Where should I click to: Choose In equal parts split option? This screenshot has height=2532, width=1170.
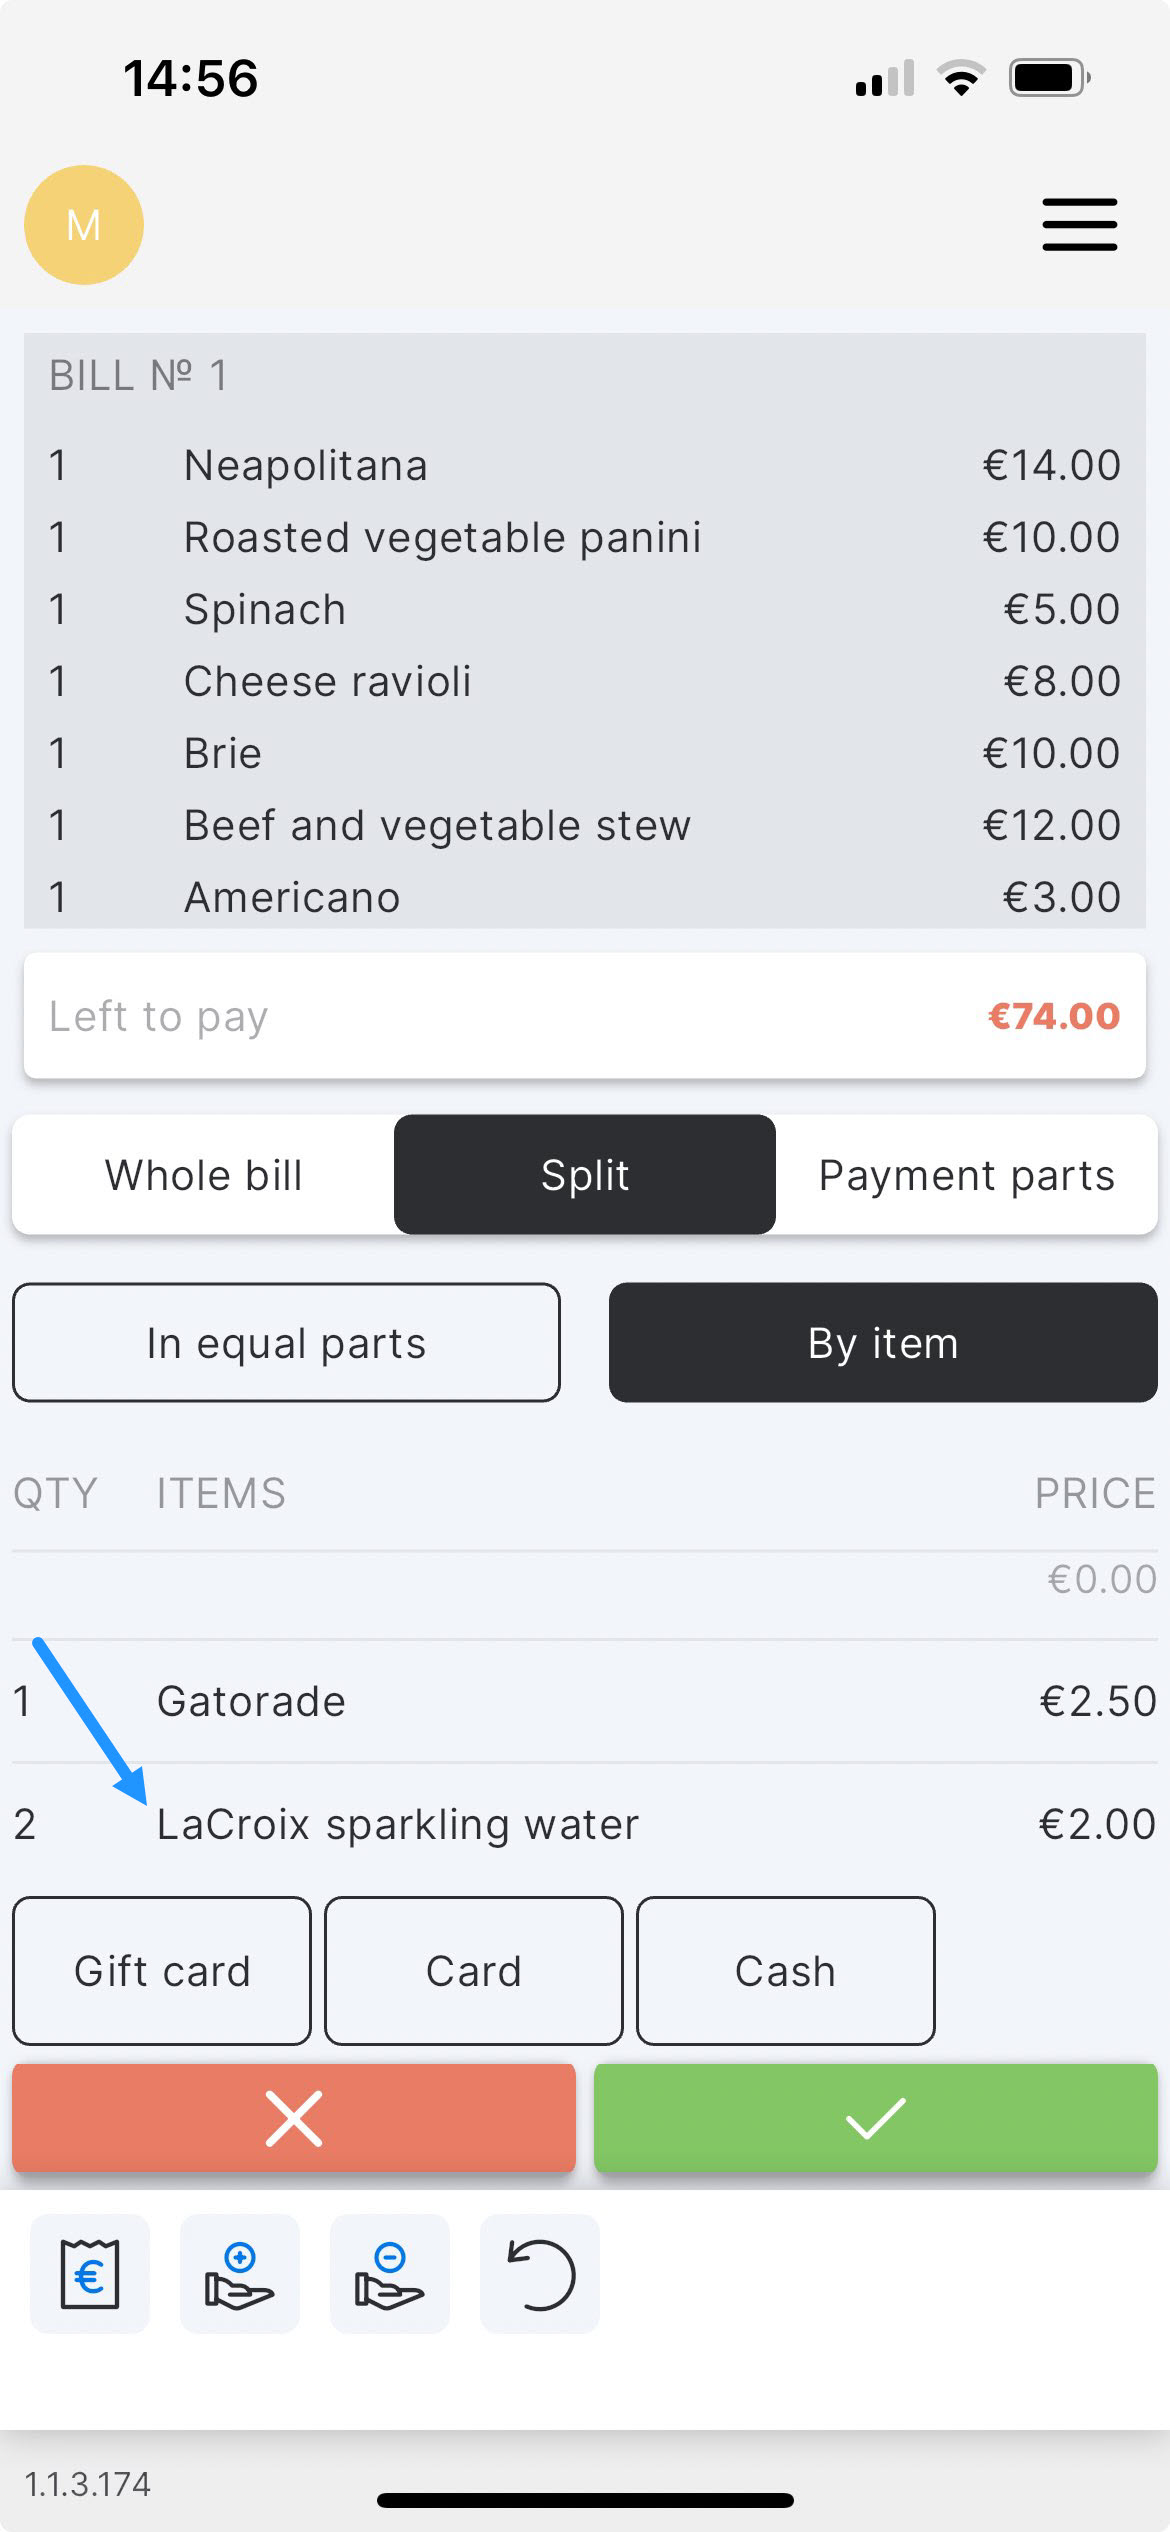[286, 1343]
